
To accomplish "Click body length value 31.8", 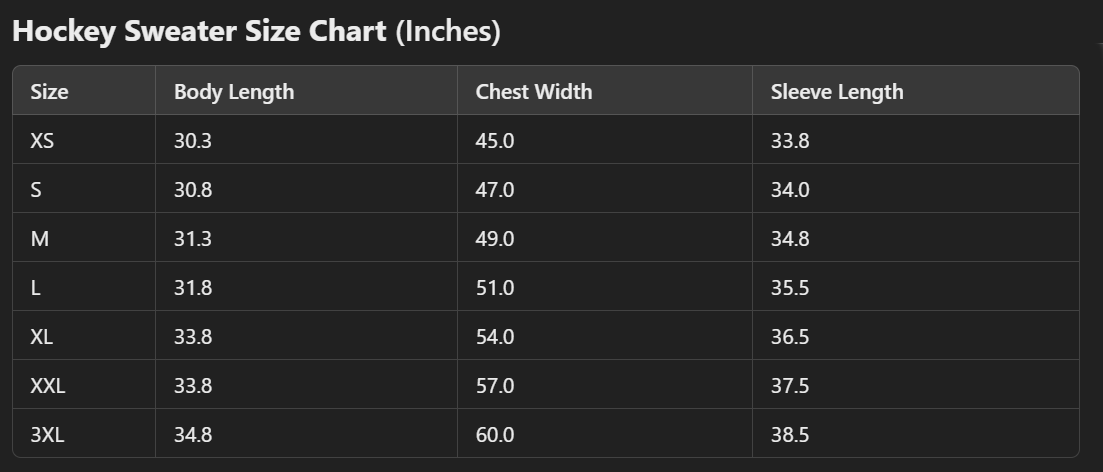I will click(193, 288).
